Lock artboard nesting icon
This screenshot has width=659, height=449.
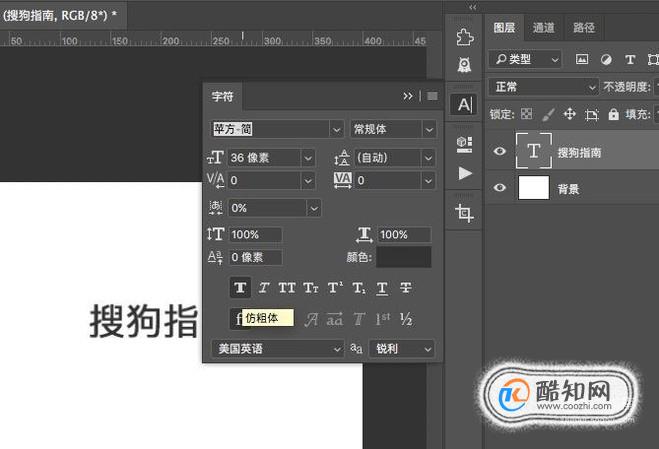(592, 114)
